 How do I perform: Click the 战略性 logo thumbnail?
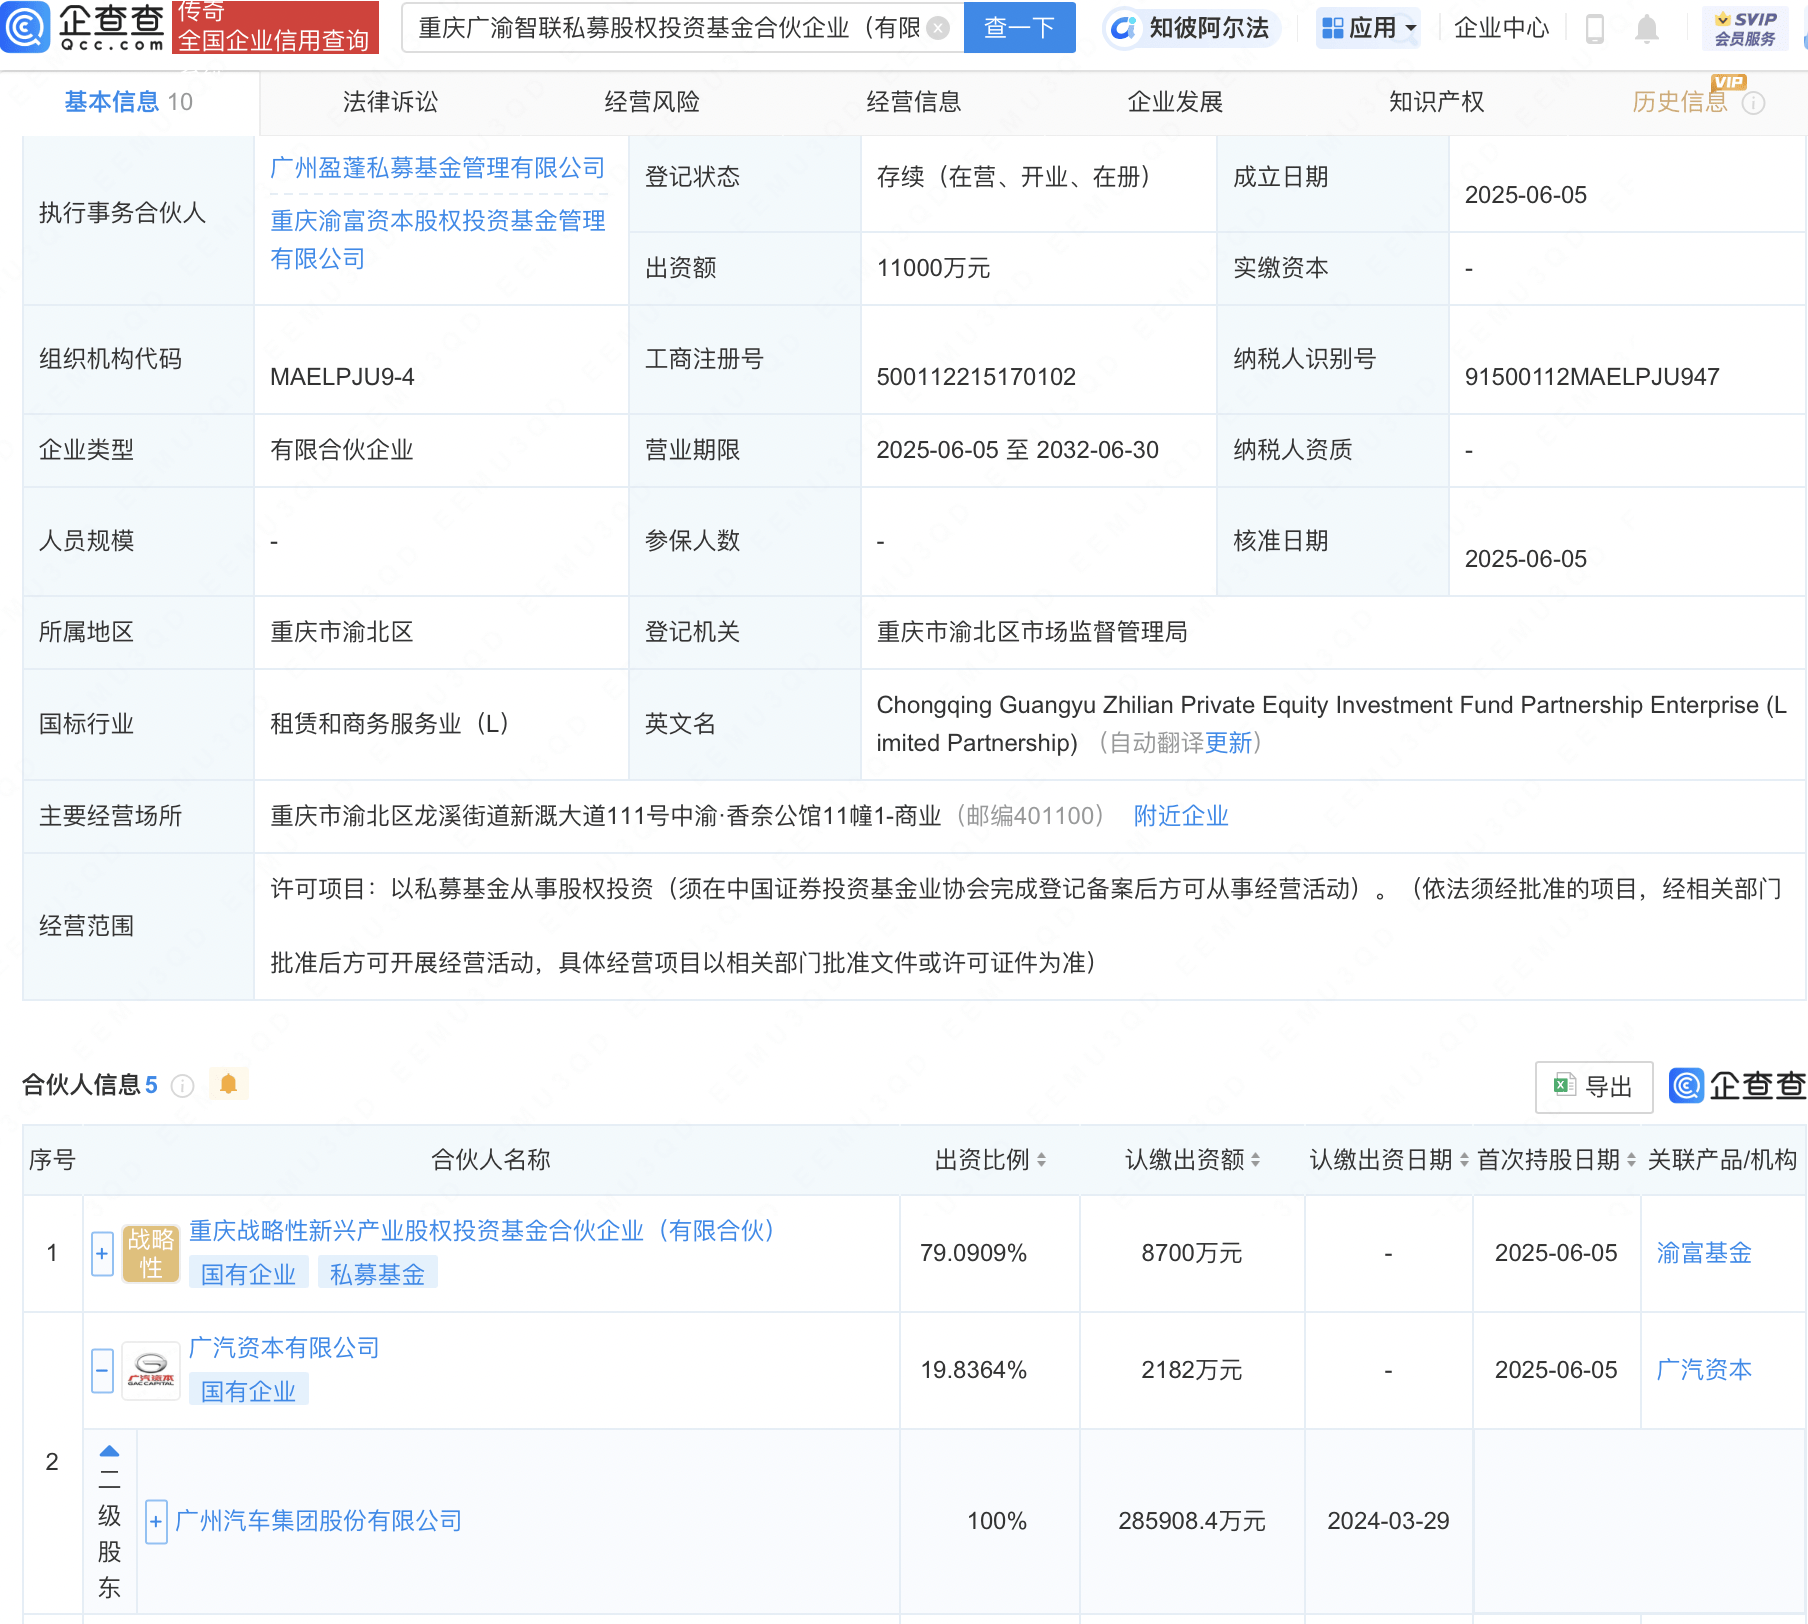tap(151, 1254)
